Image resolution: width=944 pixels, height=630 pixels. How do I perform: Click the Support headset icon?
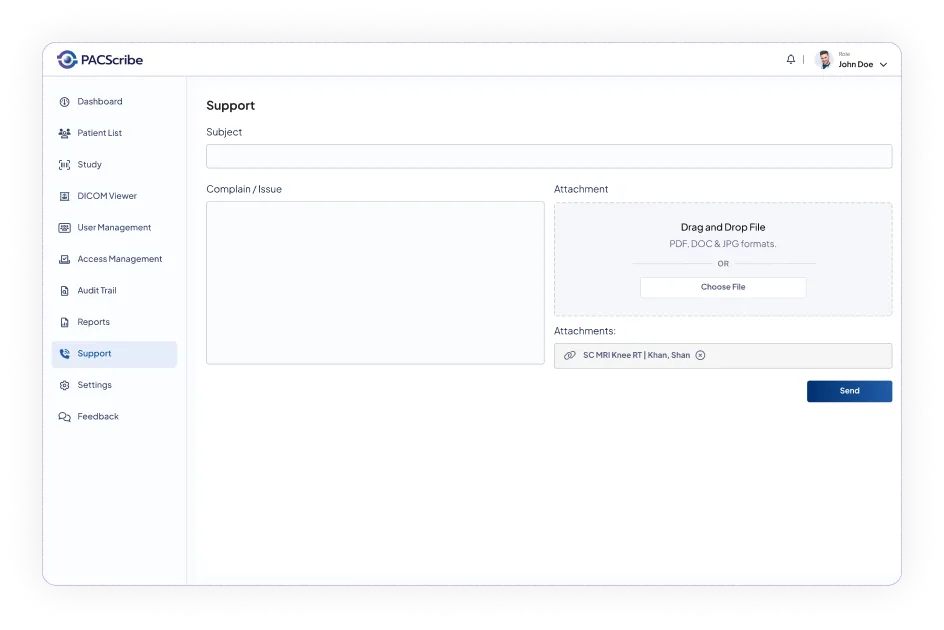coord(65,353)
